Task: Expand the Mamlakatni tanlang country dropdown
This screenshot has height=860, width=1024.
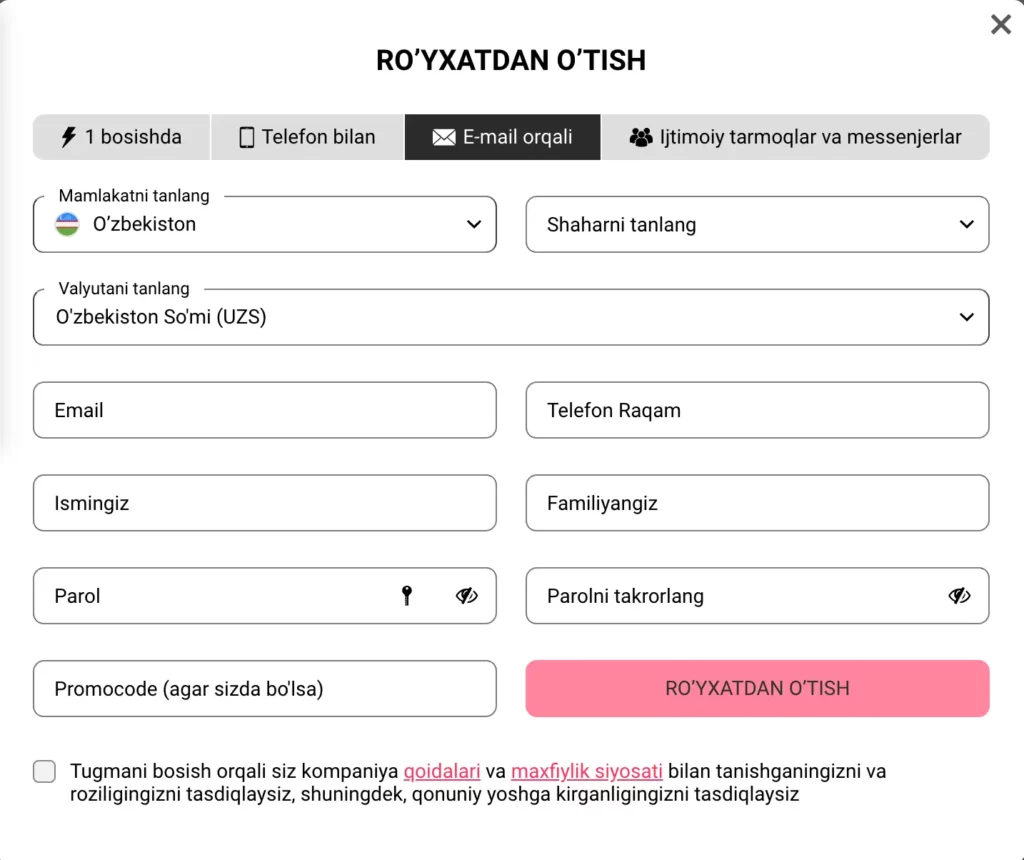Action: pos(473,224)
